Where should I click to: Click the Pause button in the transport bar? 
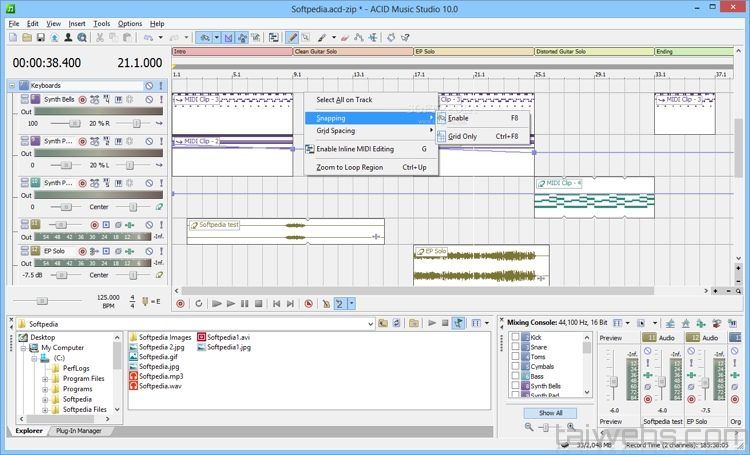[245, 303]
